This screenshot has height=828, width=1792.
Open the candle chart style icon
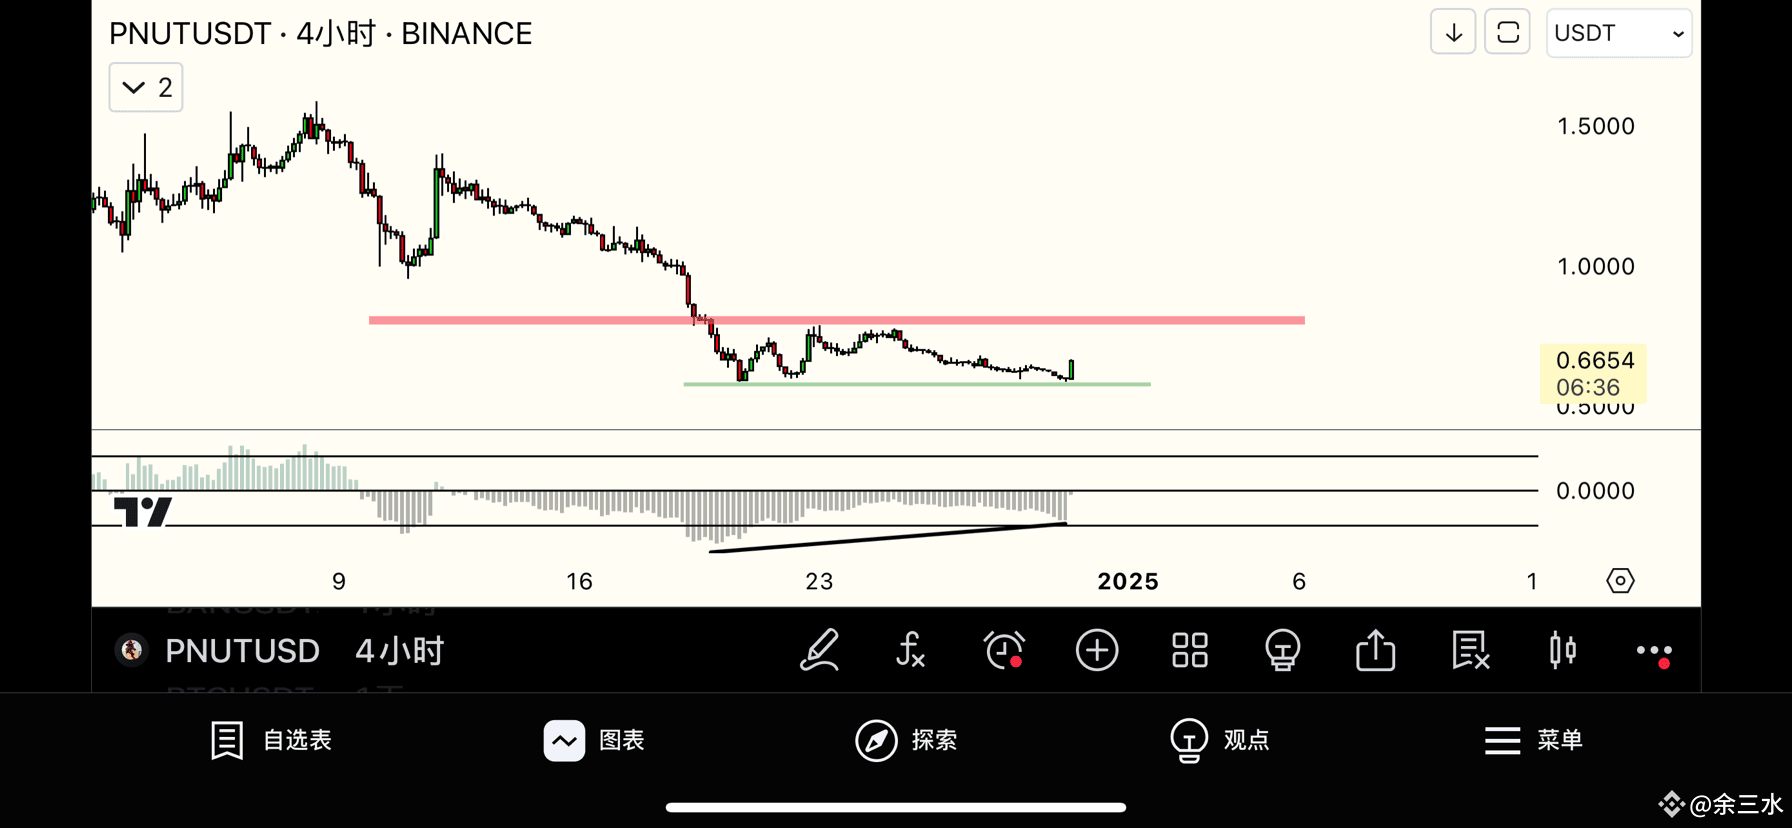pyautogui.click(x=1561, y=650)
